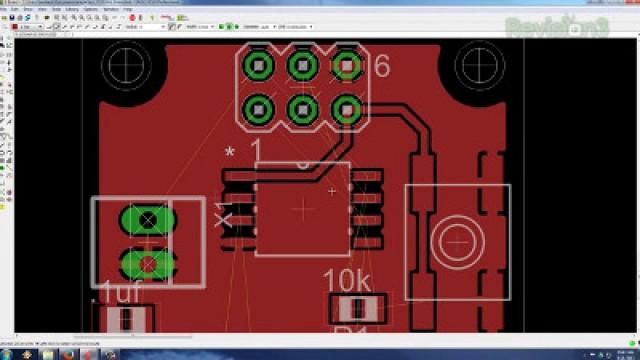Click the Redo arrow icon
The width and height of the screenshot is (640, 360).
122,18
